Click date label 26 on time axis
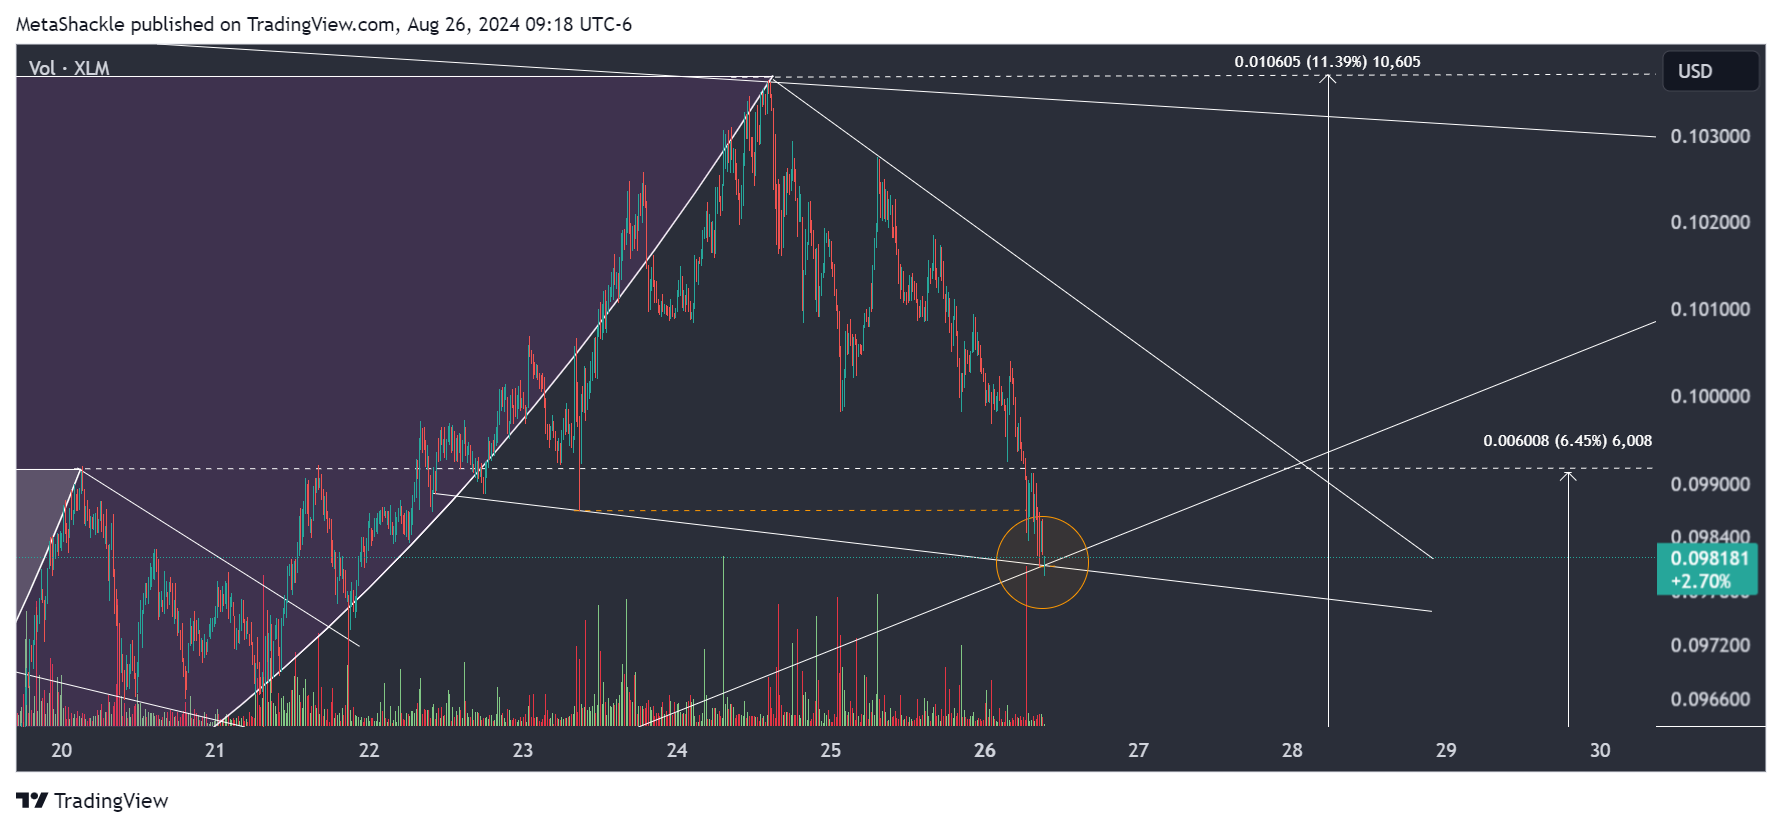This screenshot has width=1782, height=829. 985,750
